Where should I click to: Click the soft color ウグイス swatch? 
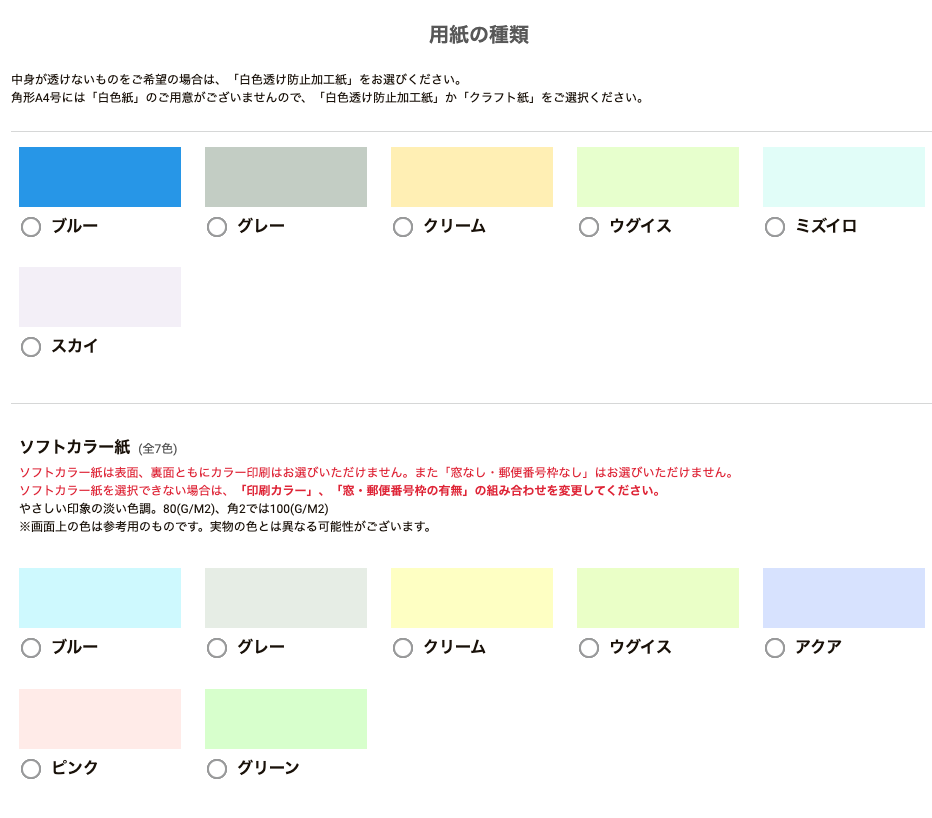[x=658, y=598]
